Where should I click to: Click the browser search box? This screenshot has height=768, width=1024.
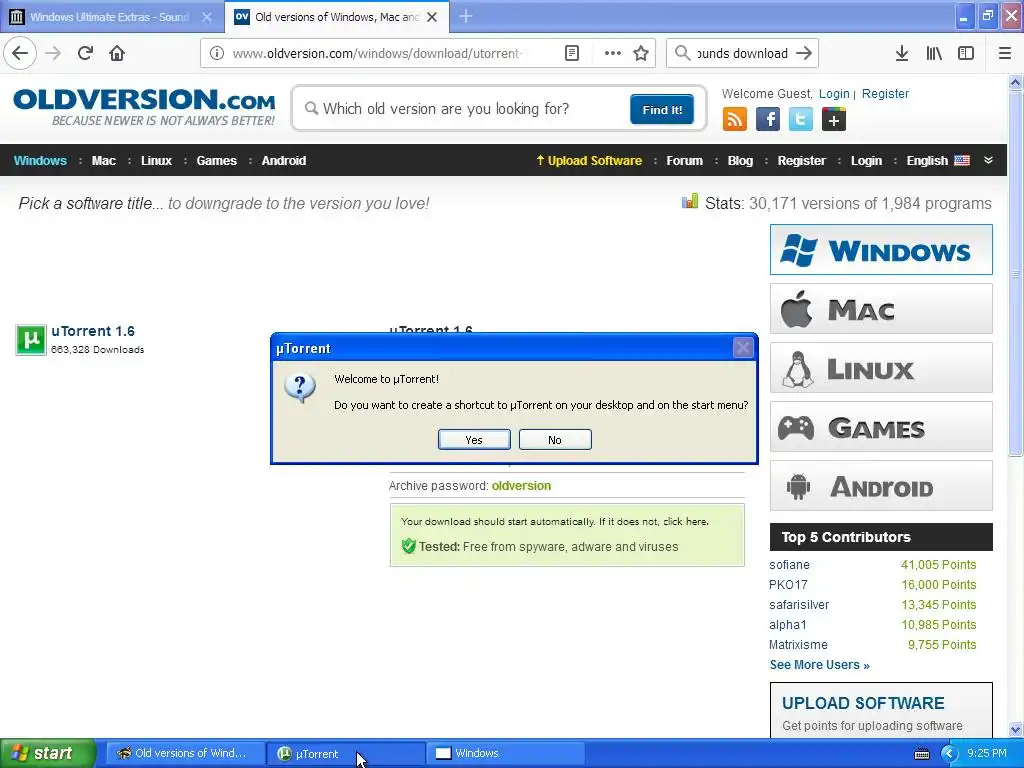click(742, 53)
